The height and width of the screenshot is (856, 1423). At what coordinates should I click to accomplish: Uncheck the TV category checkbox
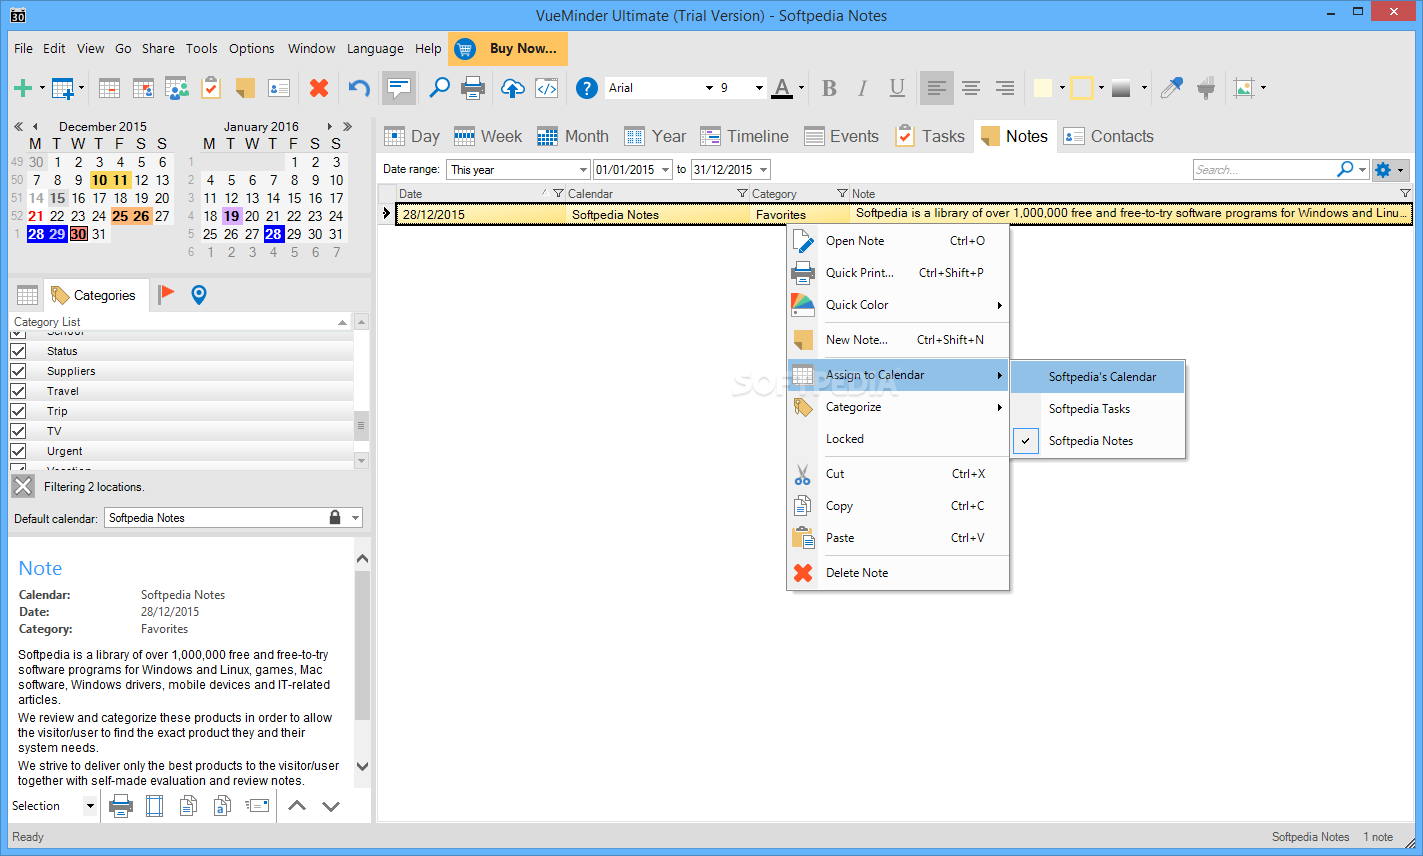tap(18, 431)
